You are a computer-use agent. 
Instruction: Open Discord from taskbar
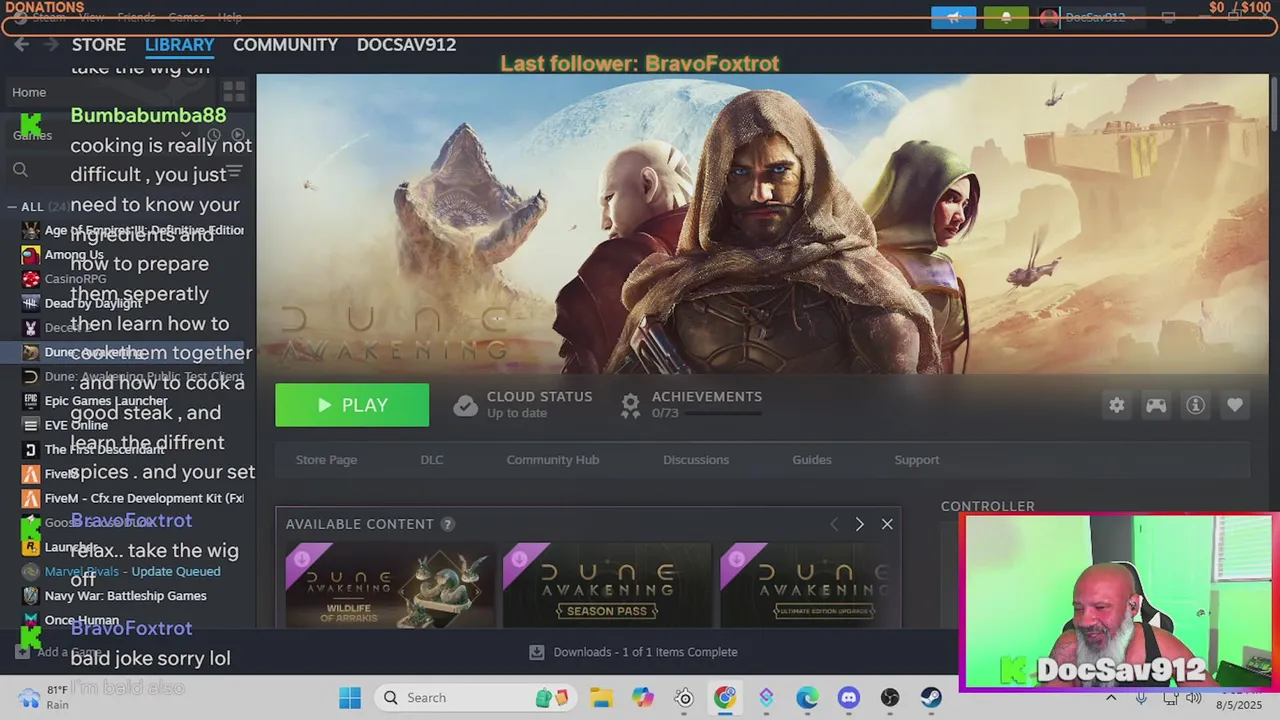click(849, 698)
